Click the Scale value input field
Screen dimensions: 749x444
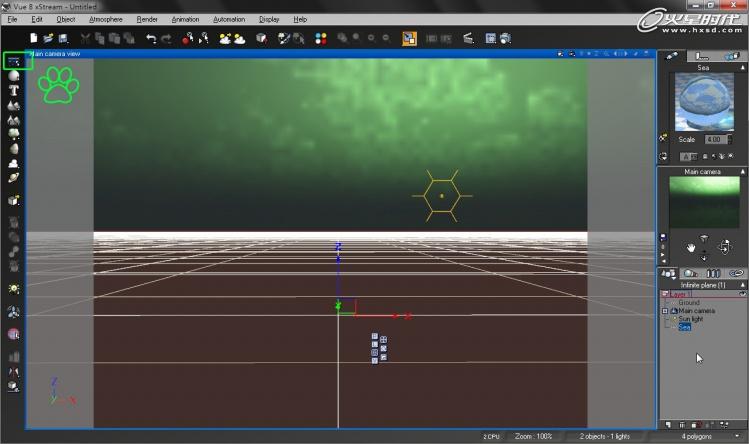714,140
